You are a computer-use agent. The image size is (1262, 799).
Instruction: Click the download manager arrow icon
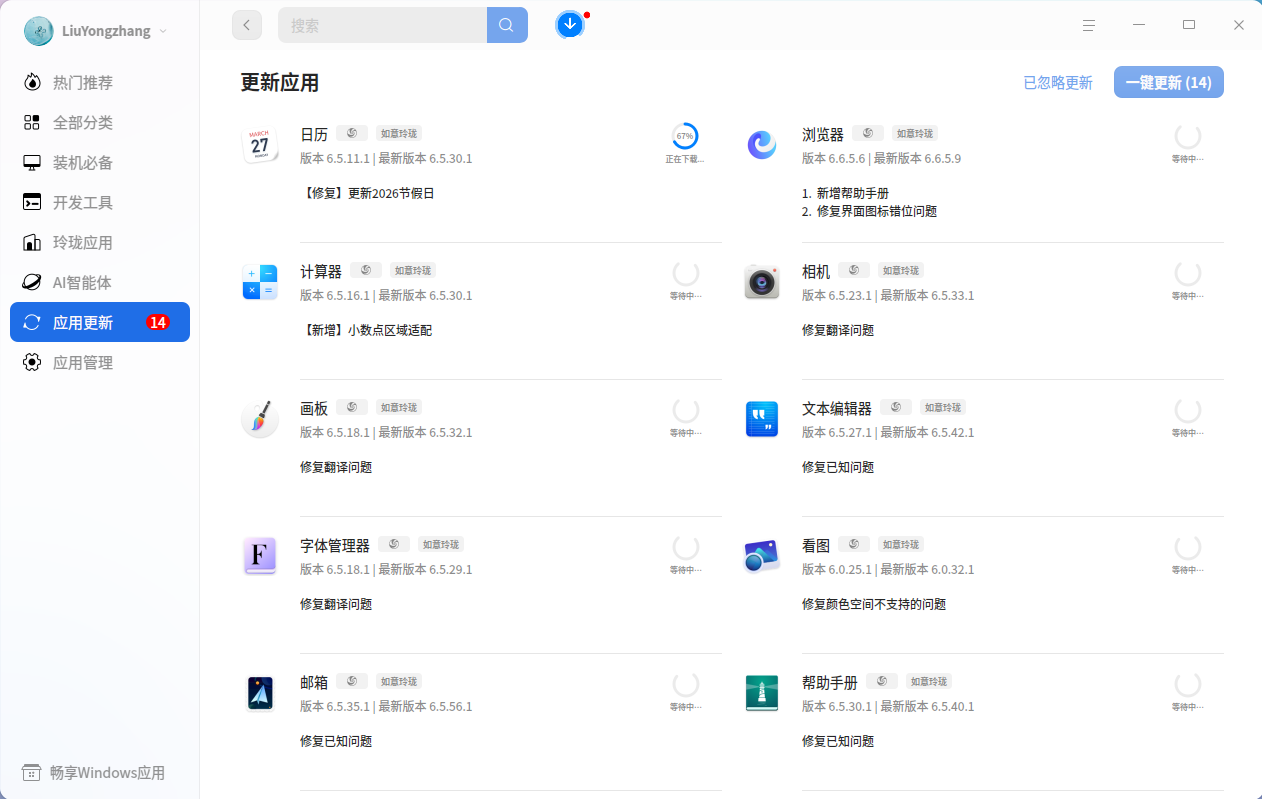570,25
